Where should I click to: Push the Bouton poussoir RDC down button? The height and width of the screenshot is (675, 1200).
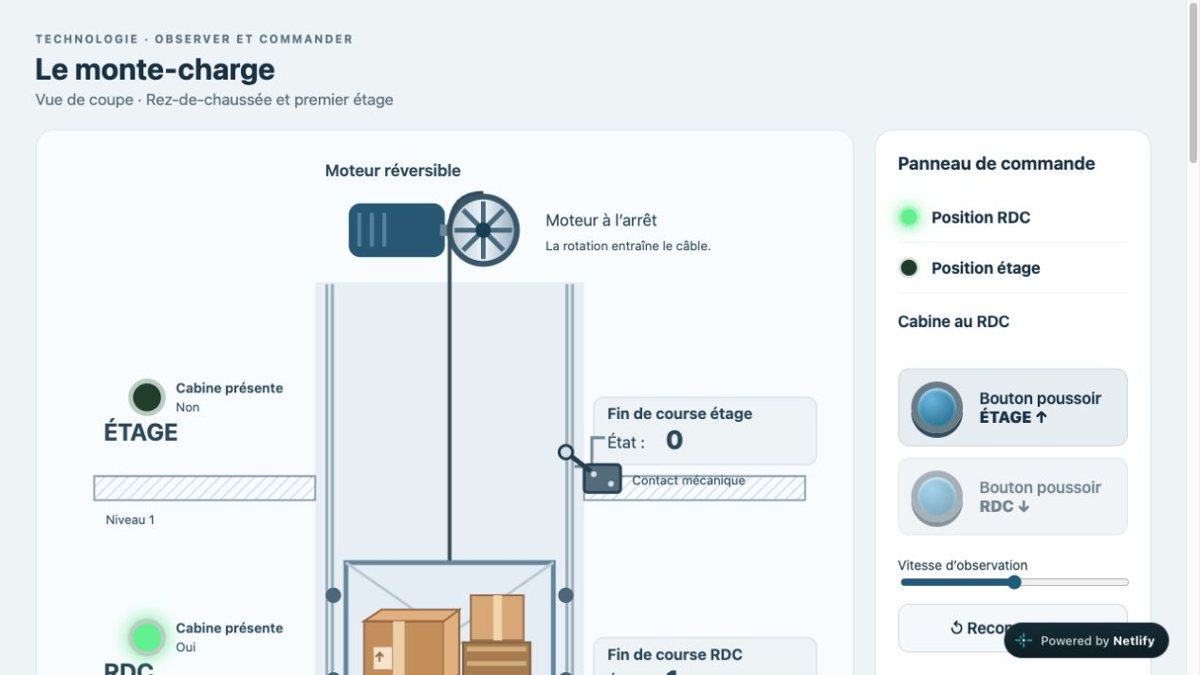click(1013, 496)
